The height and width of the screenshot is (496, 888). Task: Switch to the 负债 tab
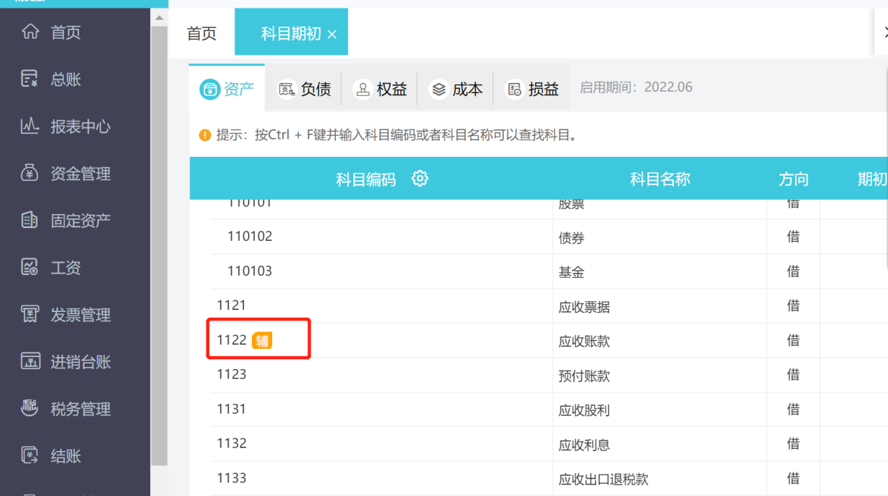[304, 90]
